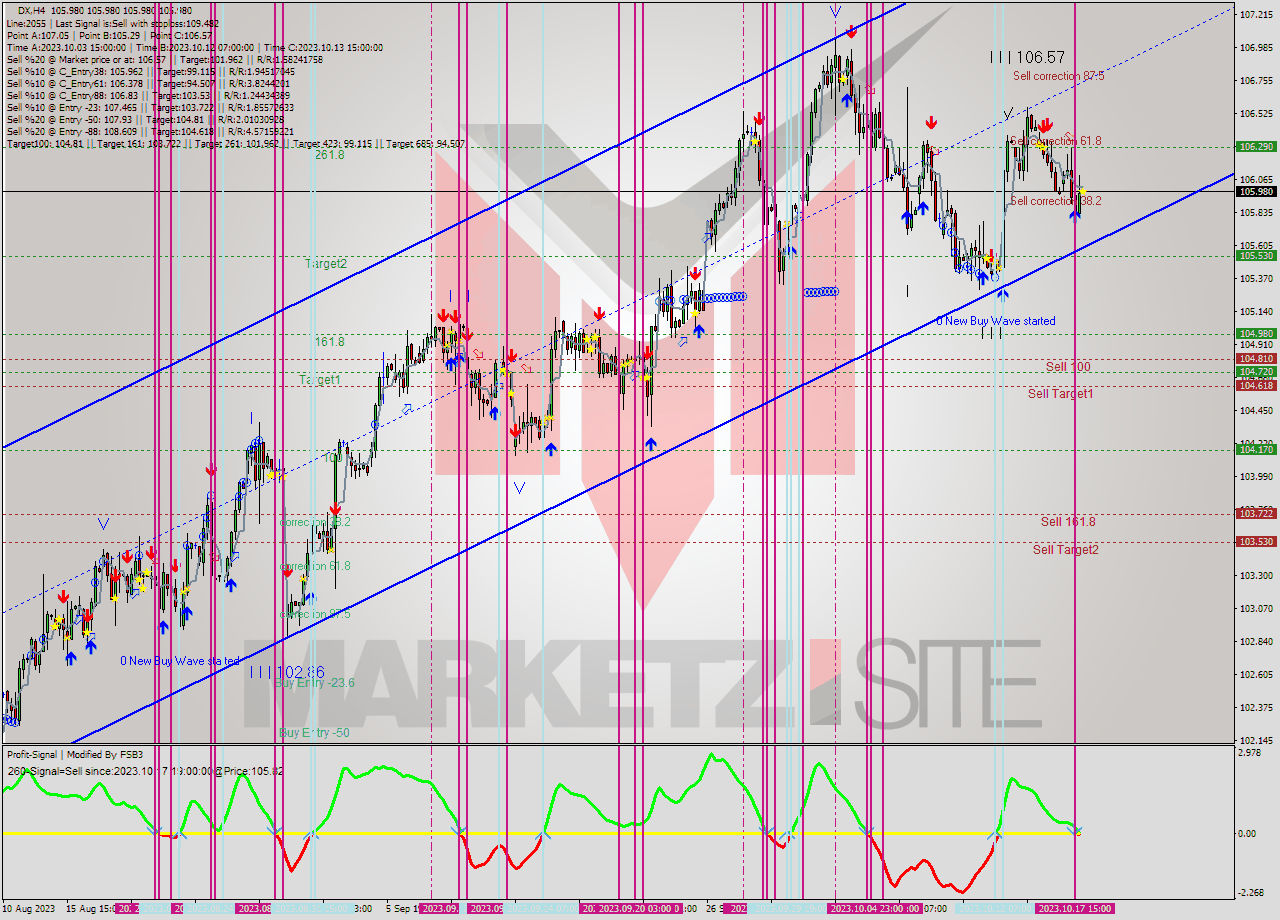1280x920 pixels.
Task: Select the red 103.722 price tag
Action: pos(1256,513)
